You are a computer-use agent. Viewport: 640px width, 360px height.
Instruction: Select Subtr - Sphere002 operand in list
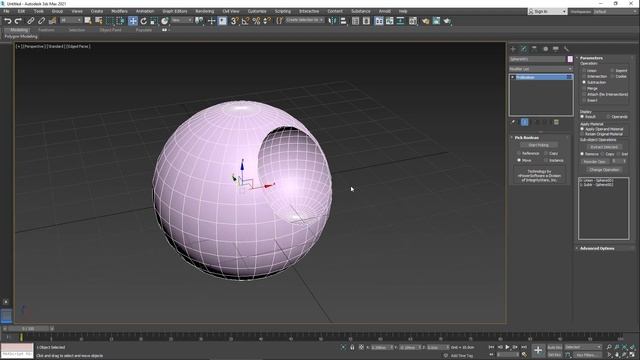(598, 185)
